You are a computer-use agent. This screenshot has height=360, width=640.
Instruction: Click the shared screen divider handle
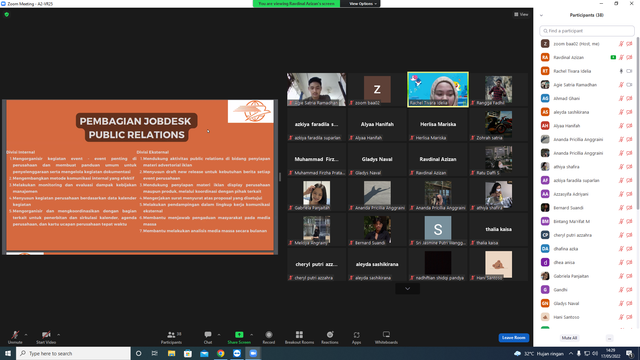click(x=280, y=177)
